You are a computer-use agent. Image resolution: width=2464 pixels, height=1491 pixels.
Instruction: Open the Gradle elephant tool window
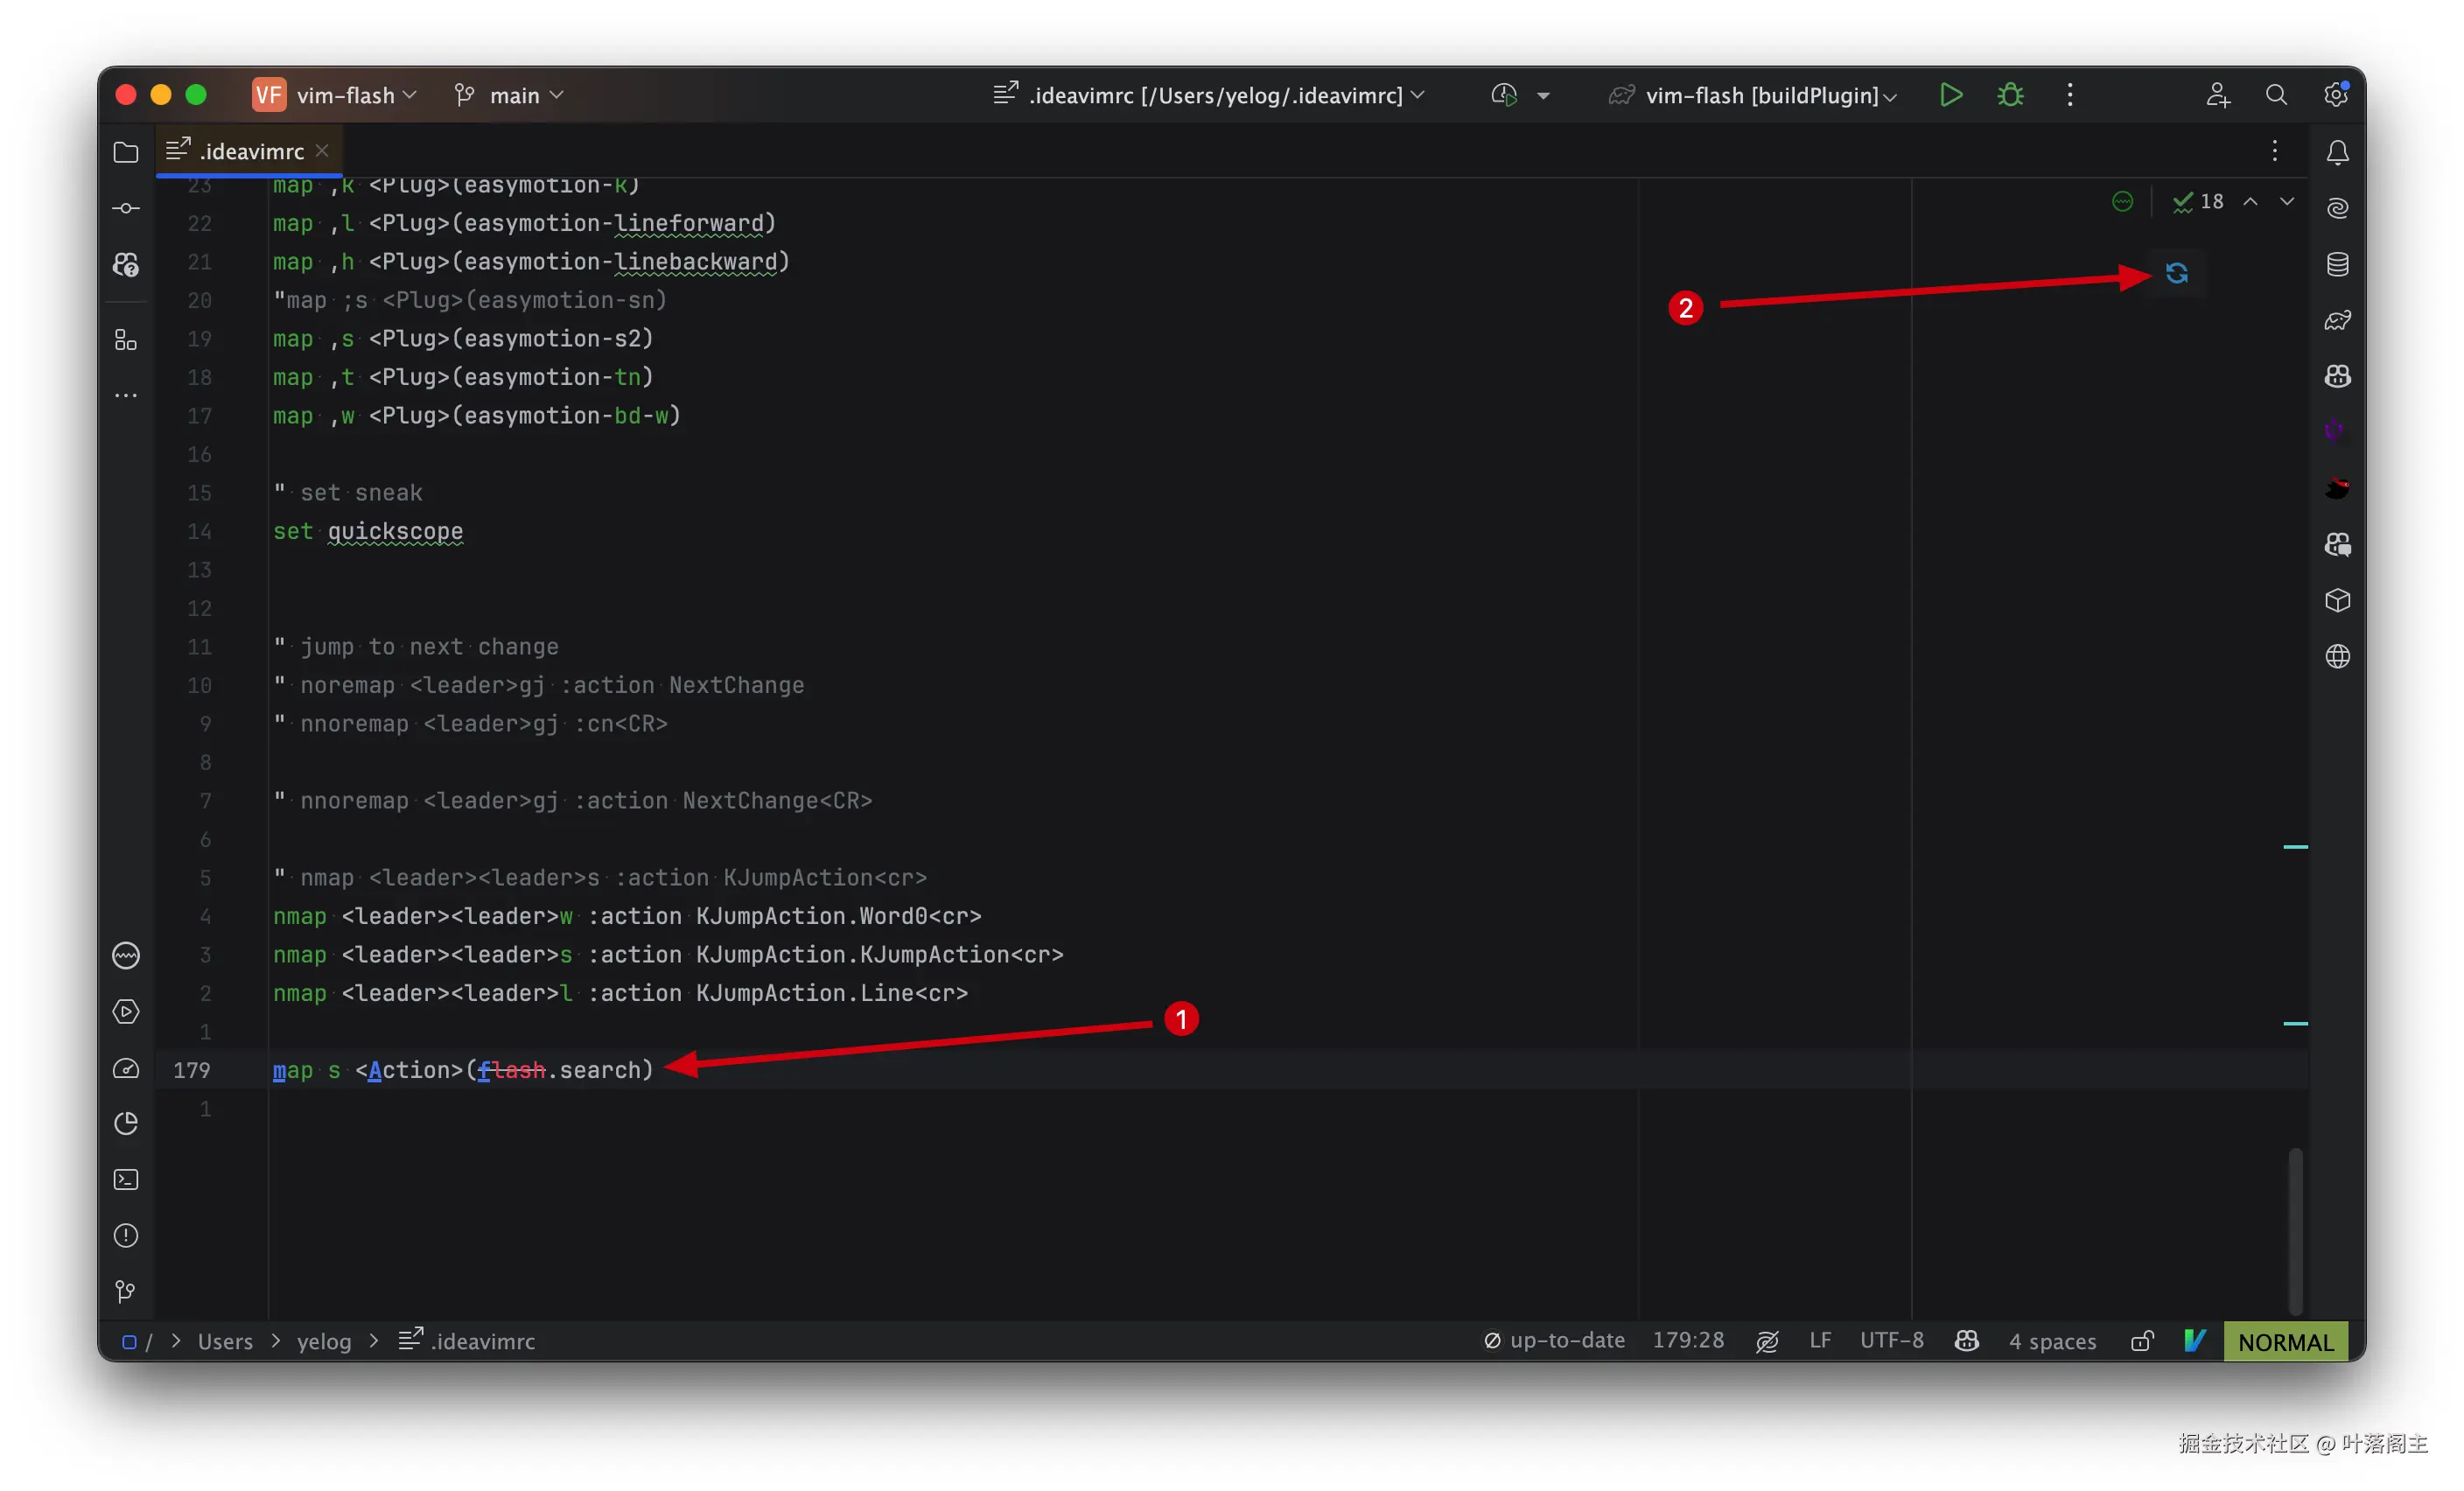click(x=2337, y=320)
